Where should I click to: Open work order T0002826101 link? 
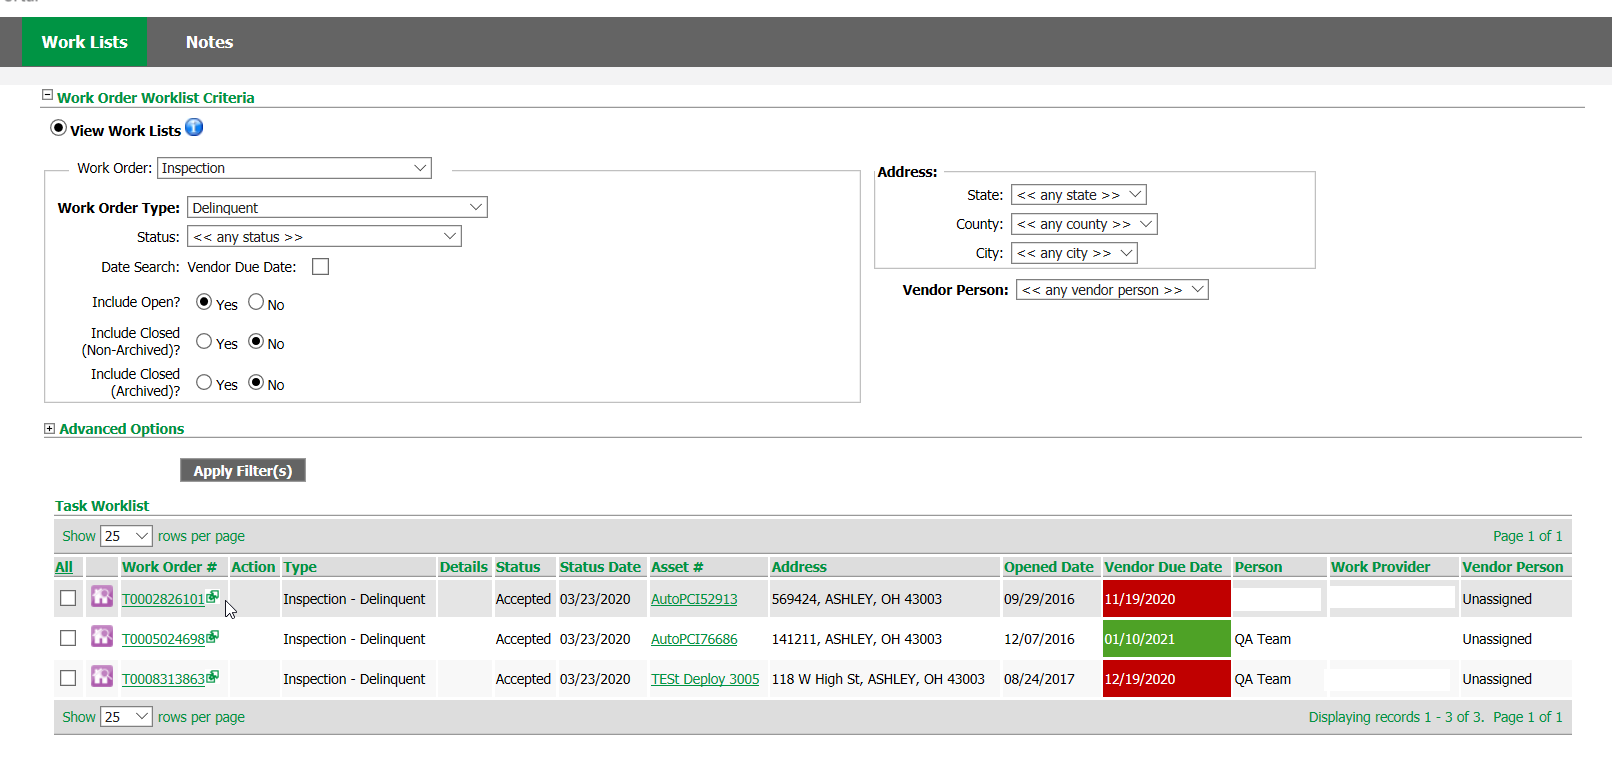click(x=163, y=599)
